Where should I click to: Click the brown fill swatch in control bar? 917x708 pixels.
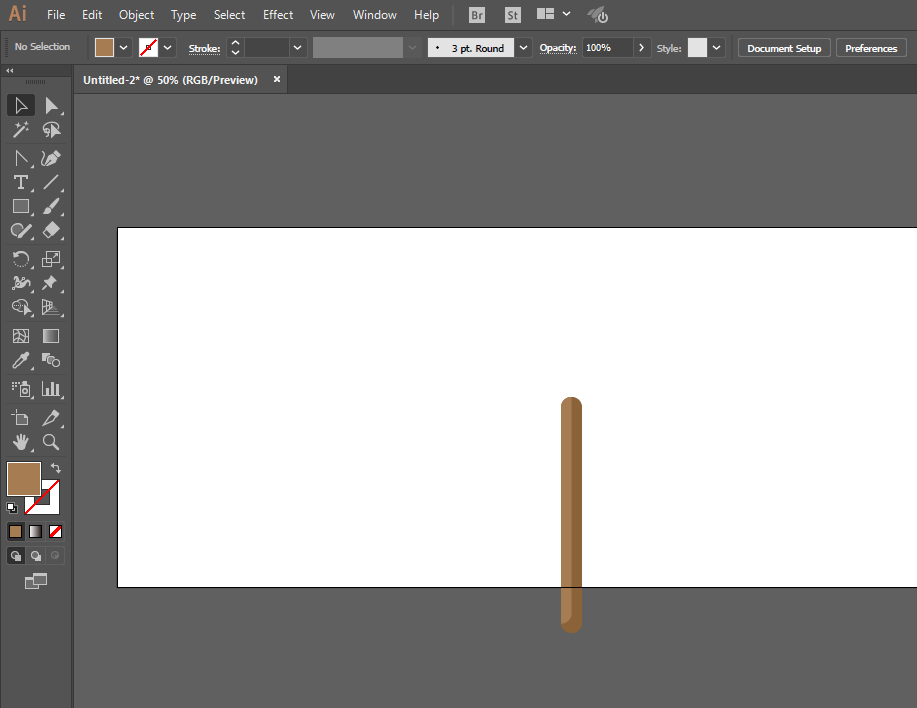click(x=105, y=48)
